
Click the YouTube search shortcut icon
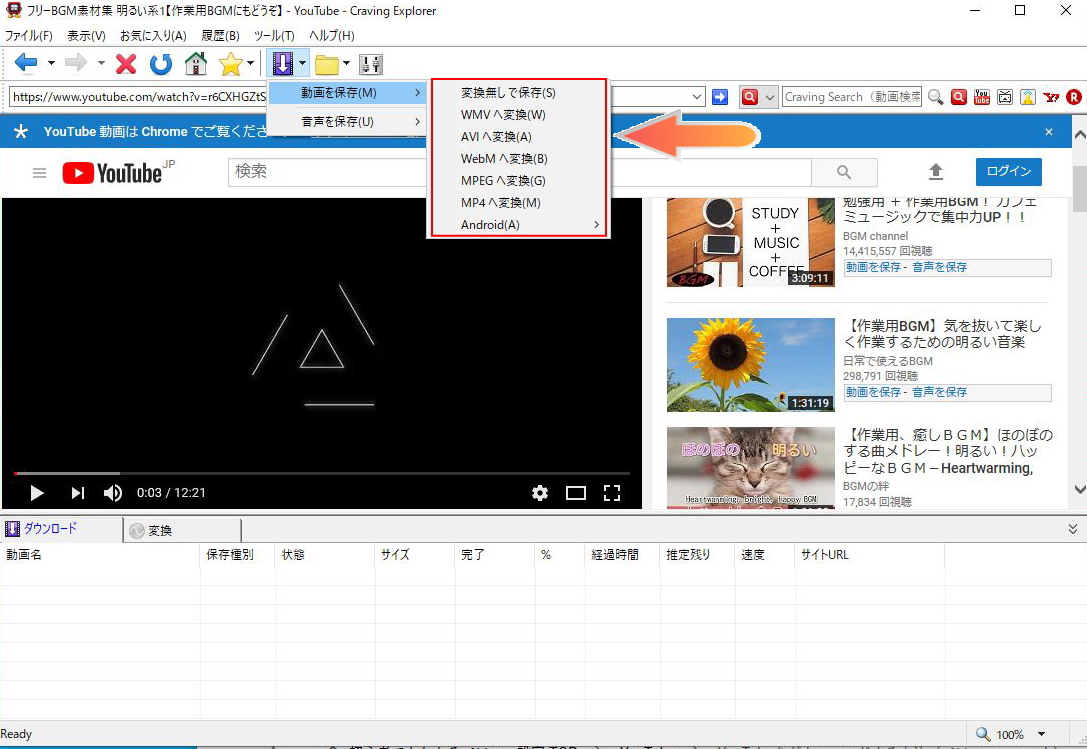click(982, 97)
